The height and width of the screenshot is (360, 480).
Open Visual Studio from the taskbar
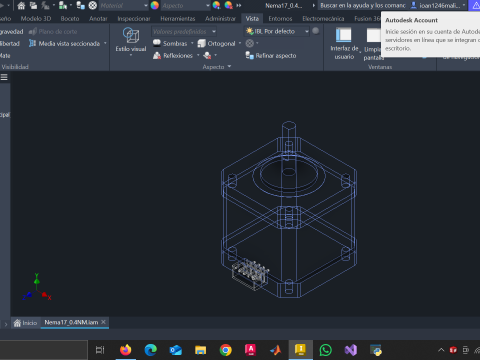pos(351,350)
